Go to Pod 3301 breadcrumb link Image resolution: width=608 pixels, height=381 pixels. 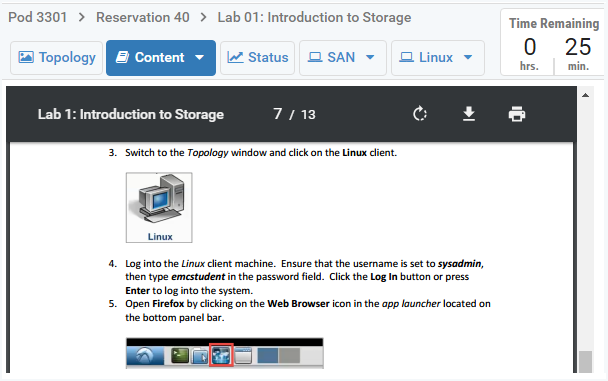tap(38, 17)
